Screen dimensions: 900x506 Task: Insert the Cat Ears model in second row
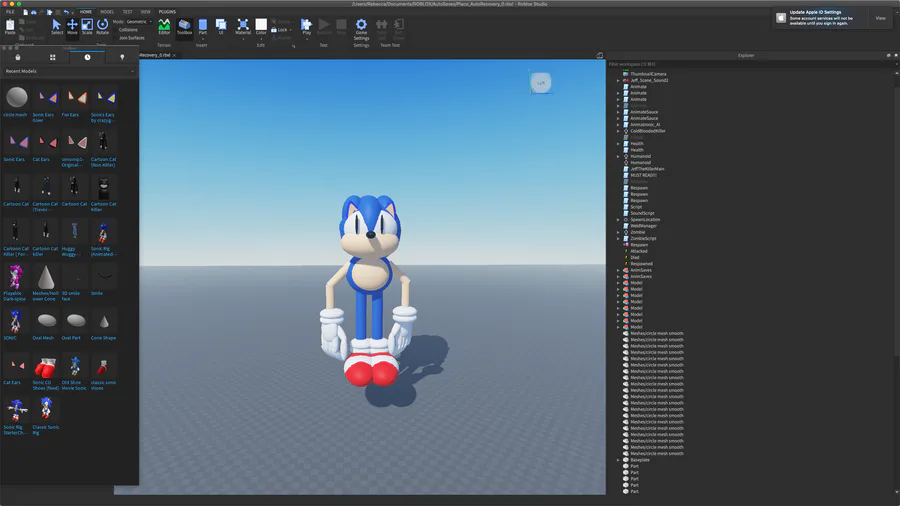[x=45, y=147]
